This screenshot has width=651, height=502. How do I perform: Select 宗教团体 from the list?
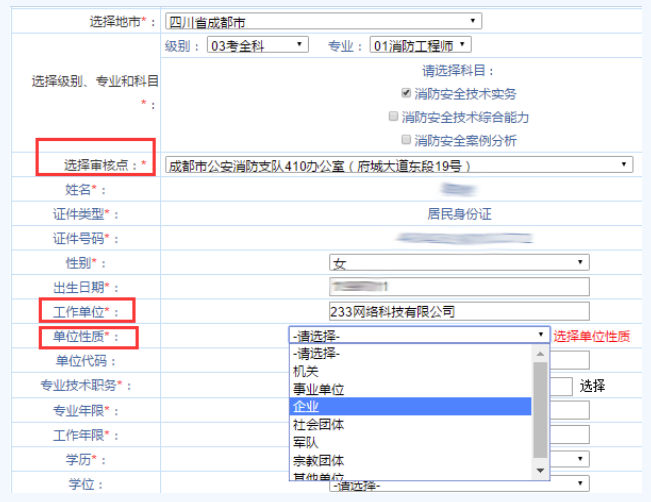pos(318,461)
